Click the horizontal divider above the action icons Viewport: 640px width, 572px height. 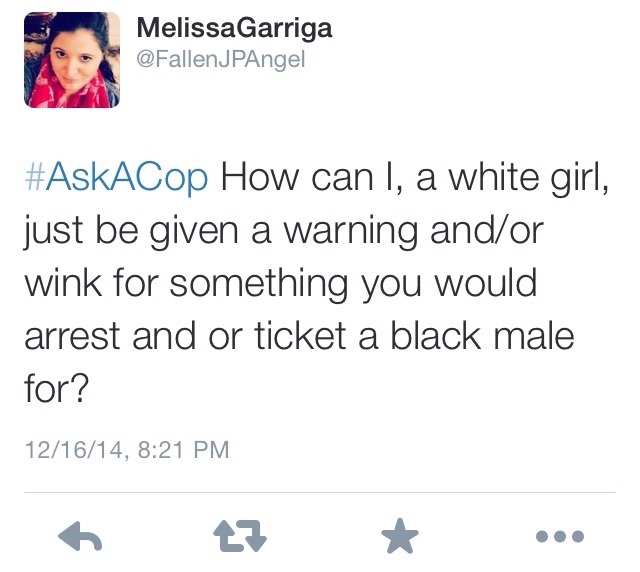point(320,492)
